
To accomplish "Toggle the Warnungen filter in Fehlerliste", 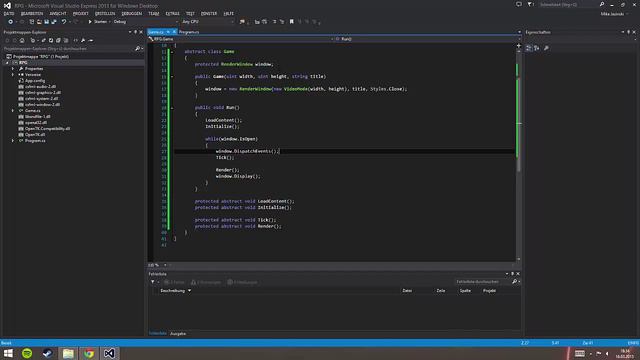I will tap(206, 282).
